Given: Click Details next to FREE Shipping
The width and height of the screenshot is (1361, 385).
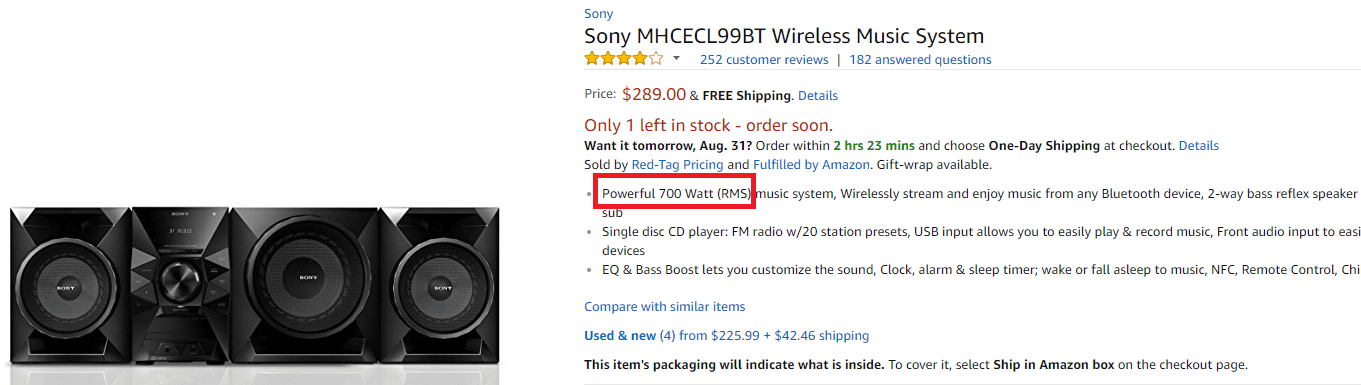Looking at the screenshot, I should point(818,96).
